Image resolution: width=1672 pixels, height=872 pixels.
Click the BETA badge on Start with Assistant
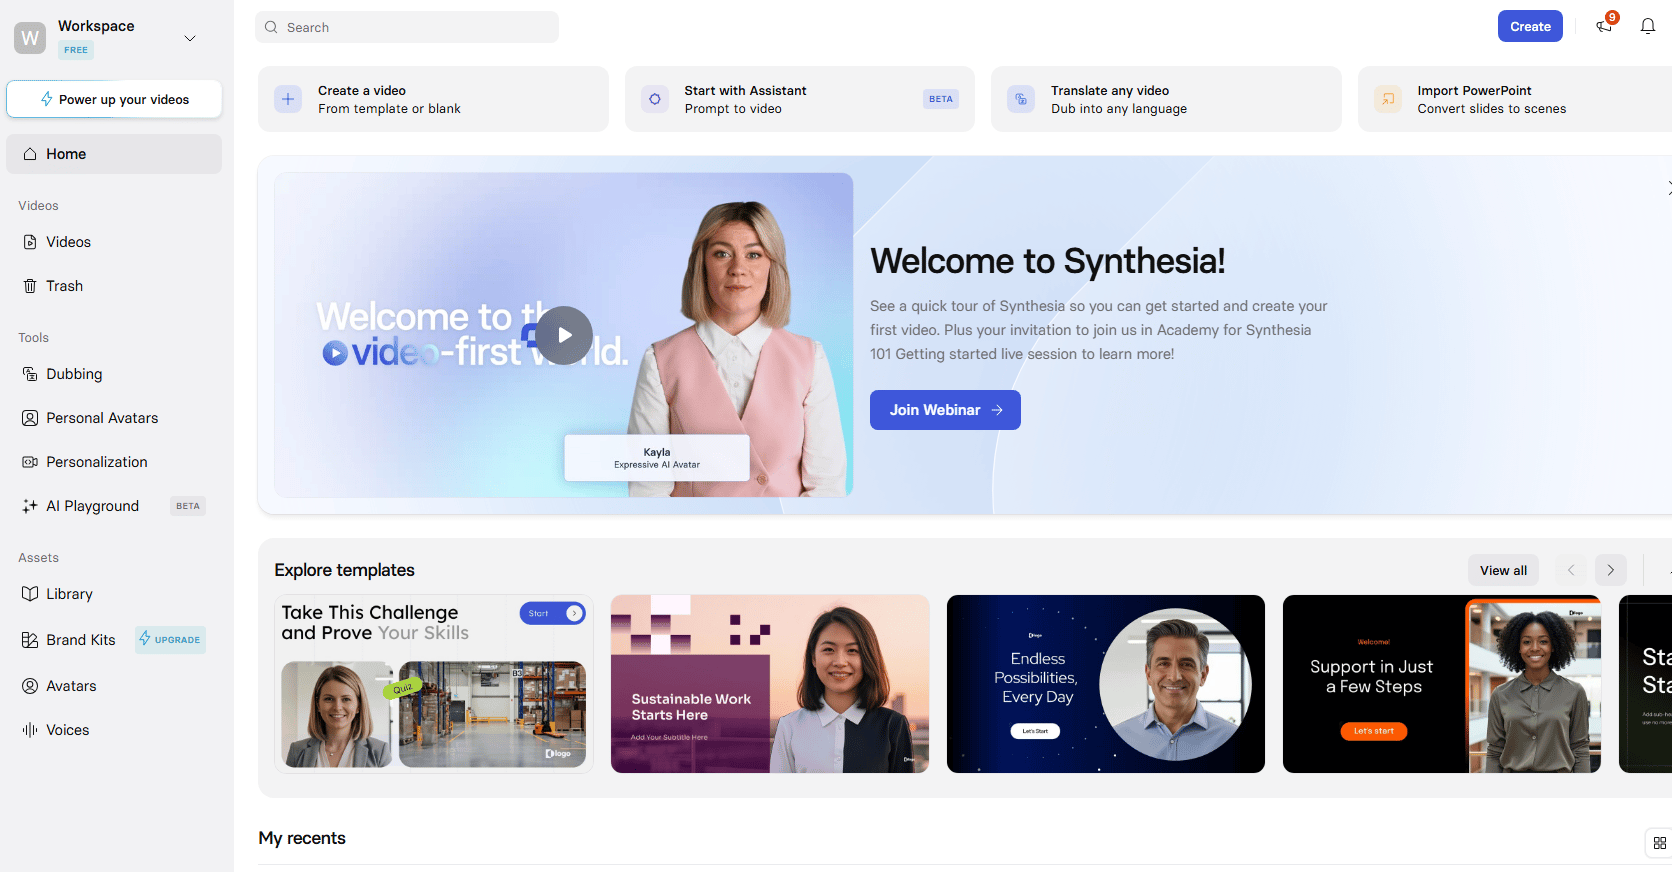tap(941, 99)
